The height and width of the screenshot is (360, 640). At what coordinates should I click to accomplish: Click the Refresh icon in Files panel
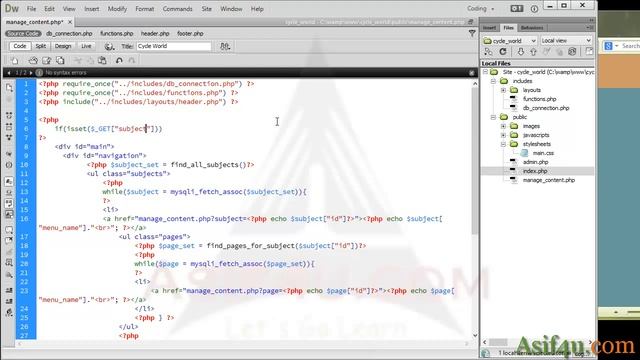[503, 51]
